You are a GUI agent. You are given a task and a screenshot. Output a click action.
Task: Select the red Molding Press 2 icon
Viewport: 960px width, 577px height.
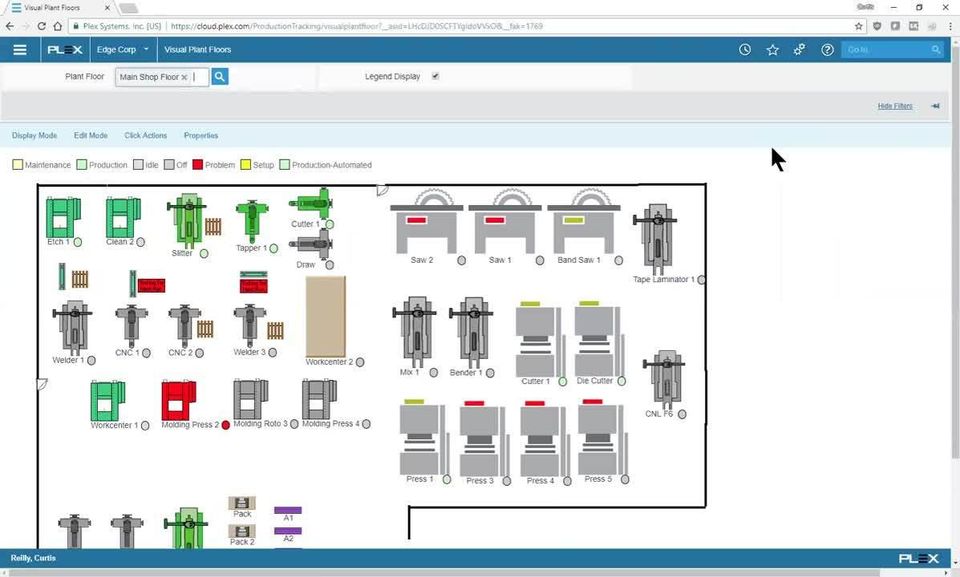(178, 401)
